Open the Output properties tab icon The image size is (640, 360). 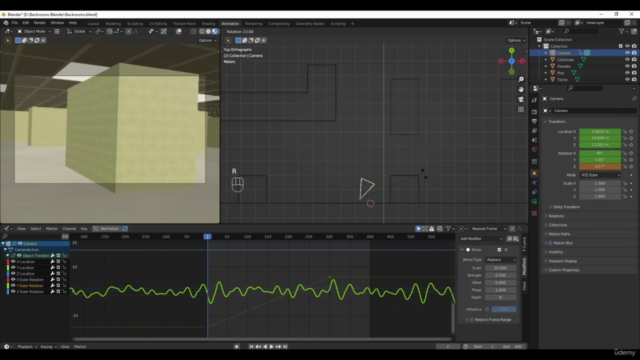(x=534, y=121)
